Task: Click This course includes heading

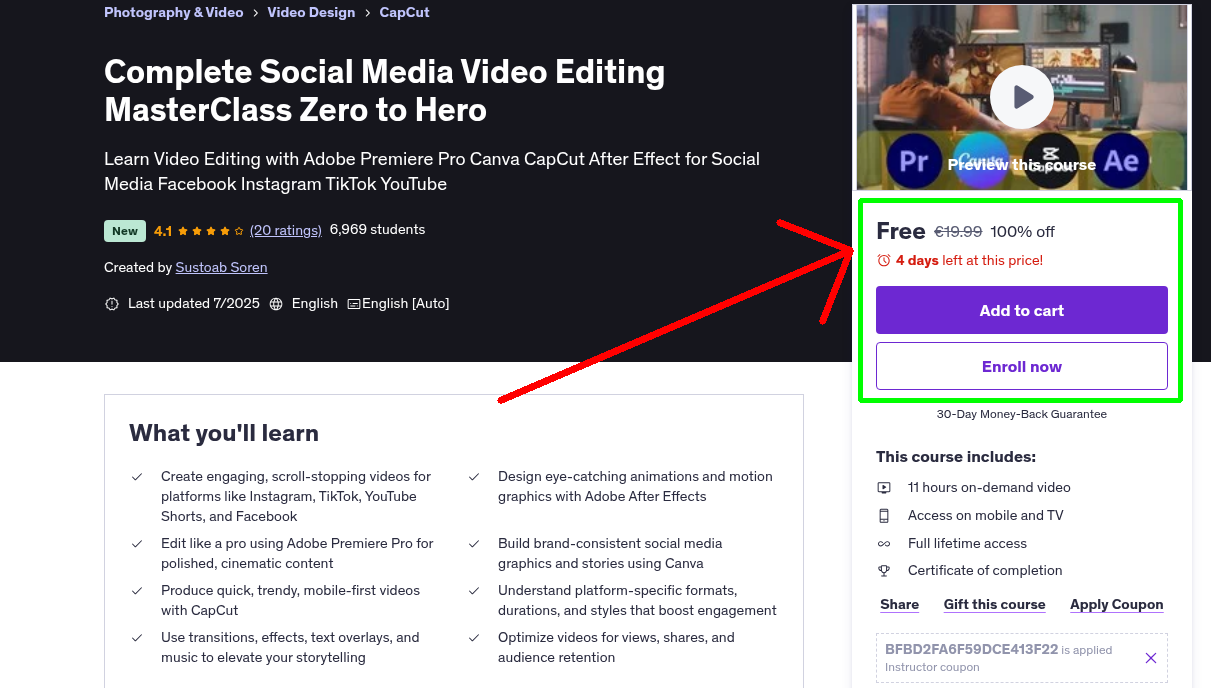Action: coord(956,457)
